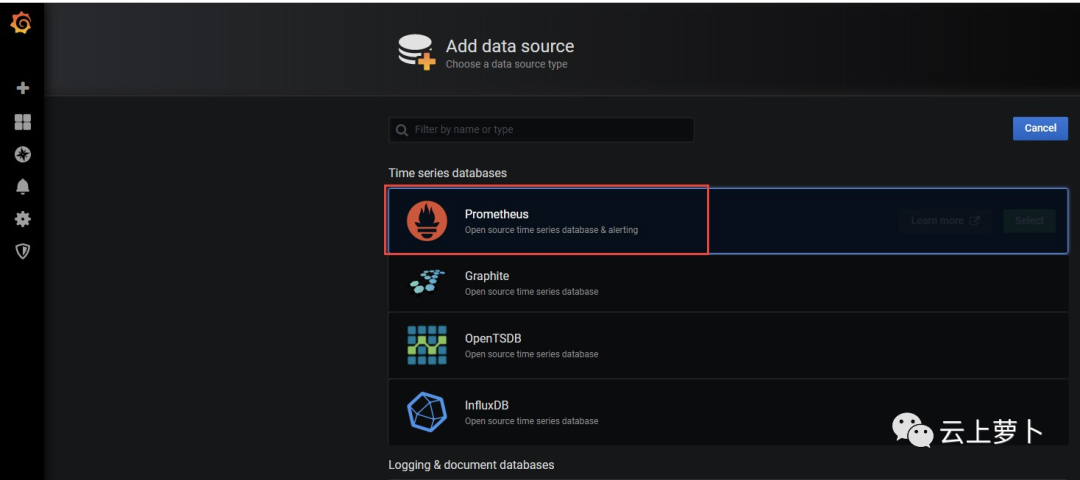Select the Prometheus data source title
The image size is (1080, 480).
click(x=497, y=214)
